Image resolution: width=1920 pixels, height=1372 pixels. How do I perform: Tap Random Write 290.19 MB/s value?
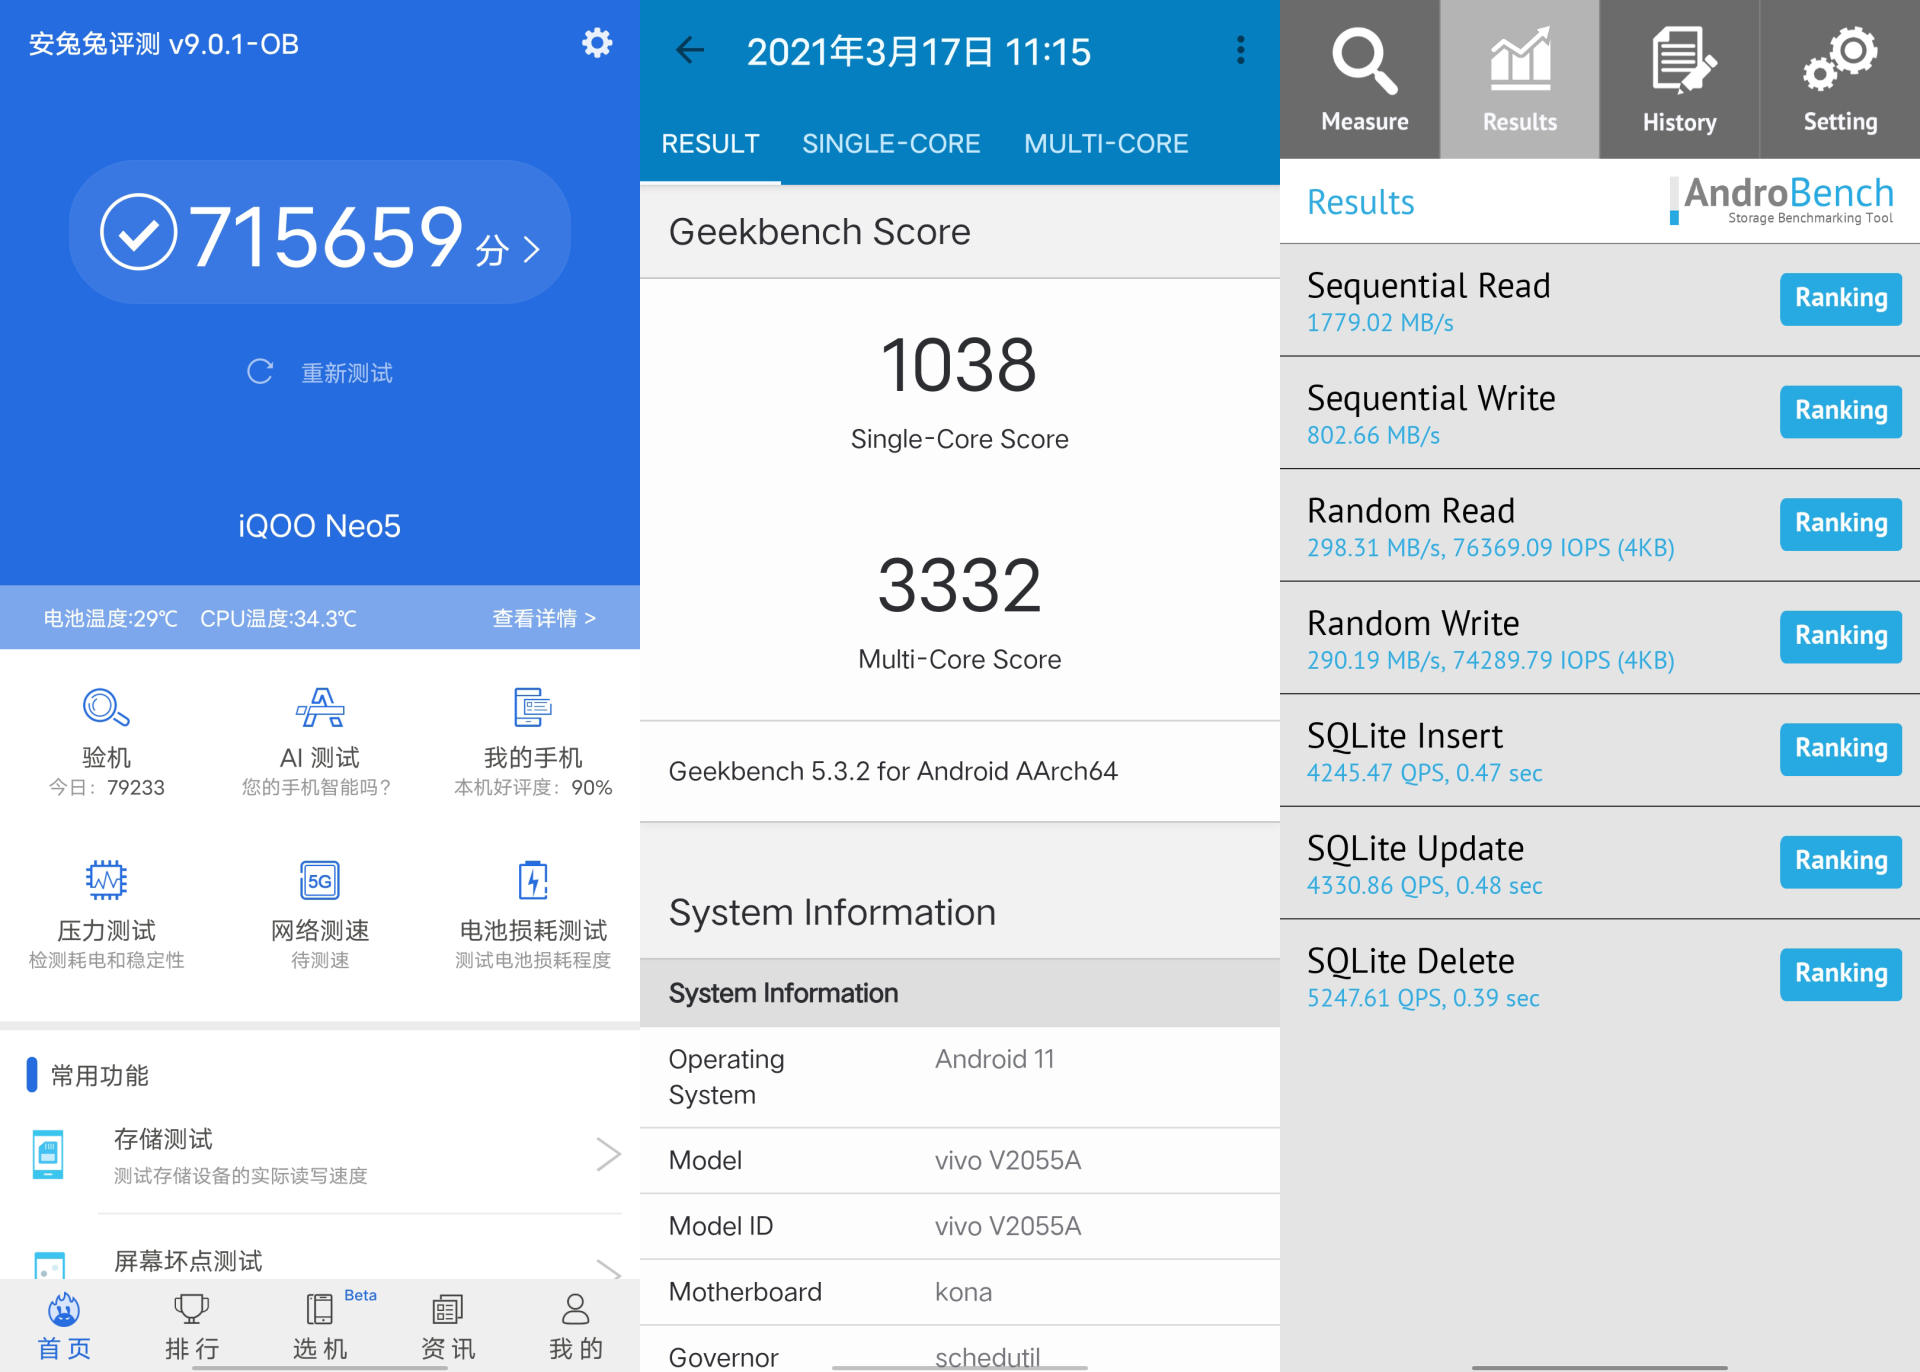[x=1490, y=660]
